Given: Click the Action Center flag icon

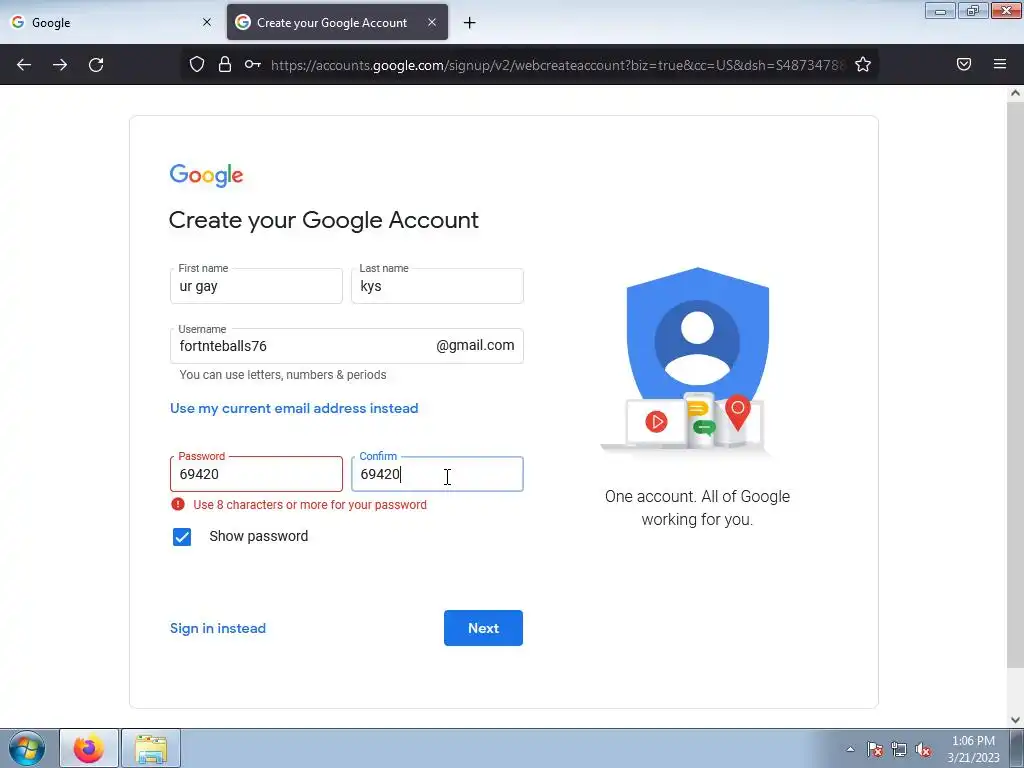Looking at the screenshot, I should 874,749.
